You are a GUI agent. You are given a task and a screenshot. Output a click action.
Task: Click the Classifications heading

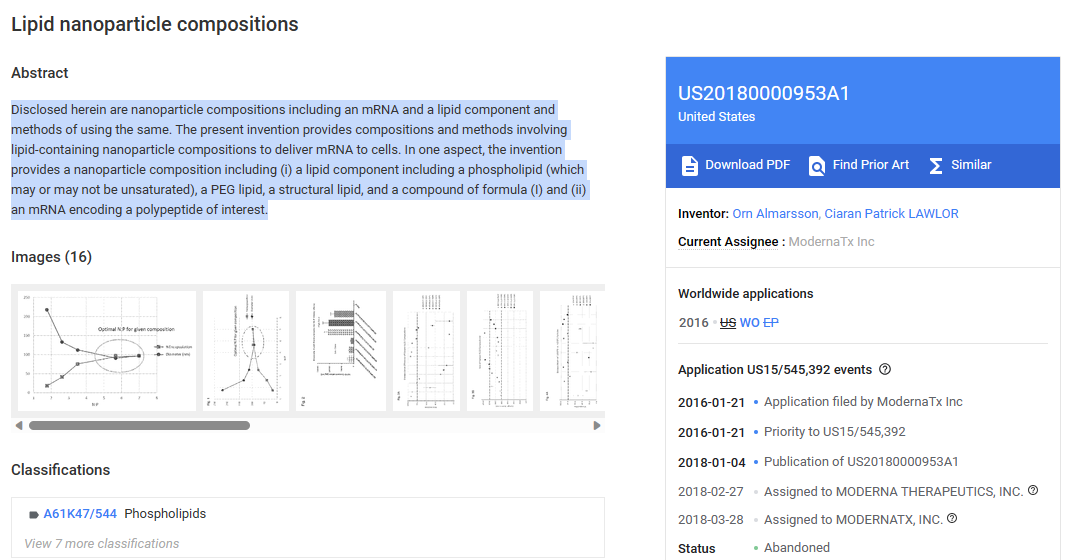pyautogui.click(x=61, y=470)
